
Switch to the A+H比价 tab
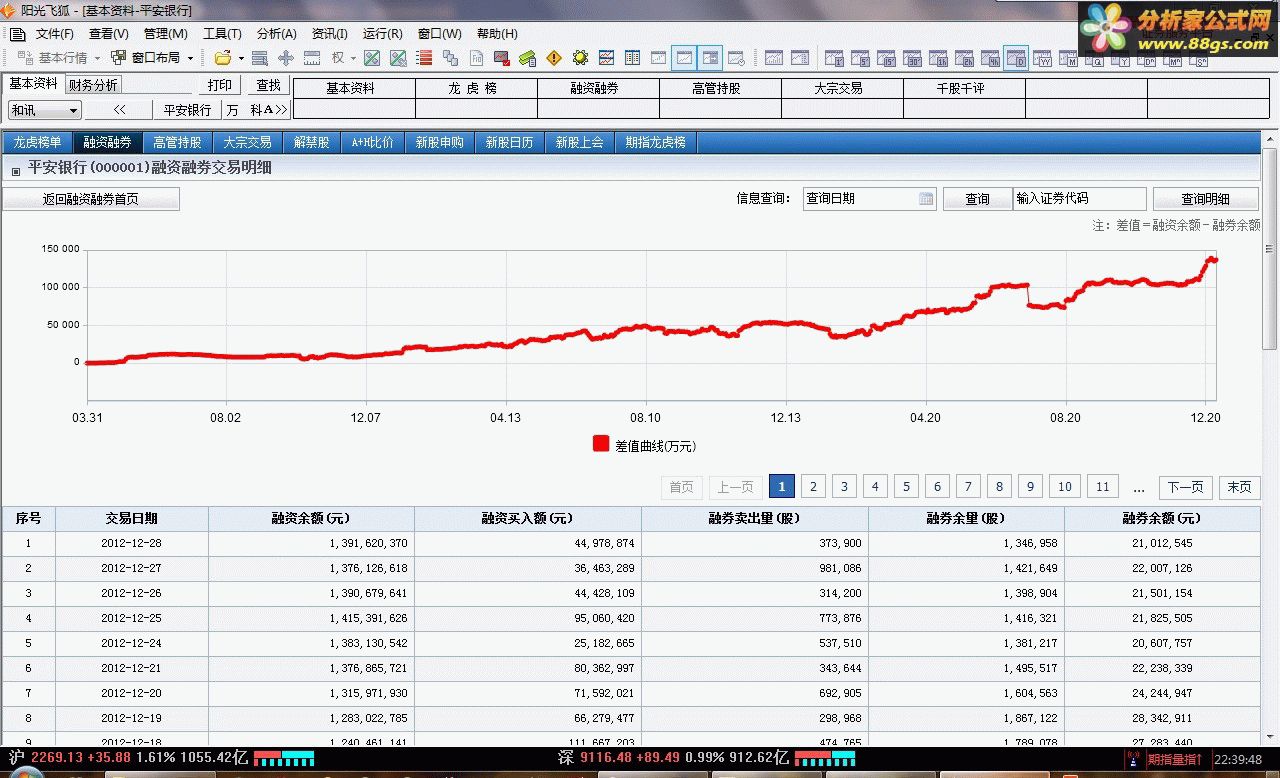pyautogui.click(x=372, y=142)
